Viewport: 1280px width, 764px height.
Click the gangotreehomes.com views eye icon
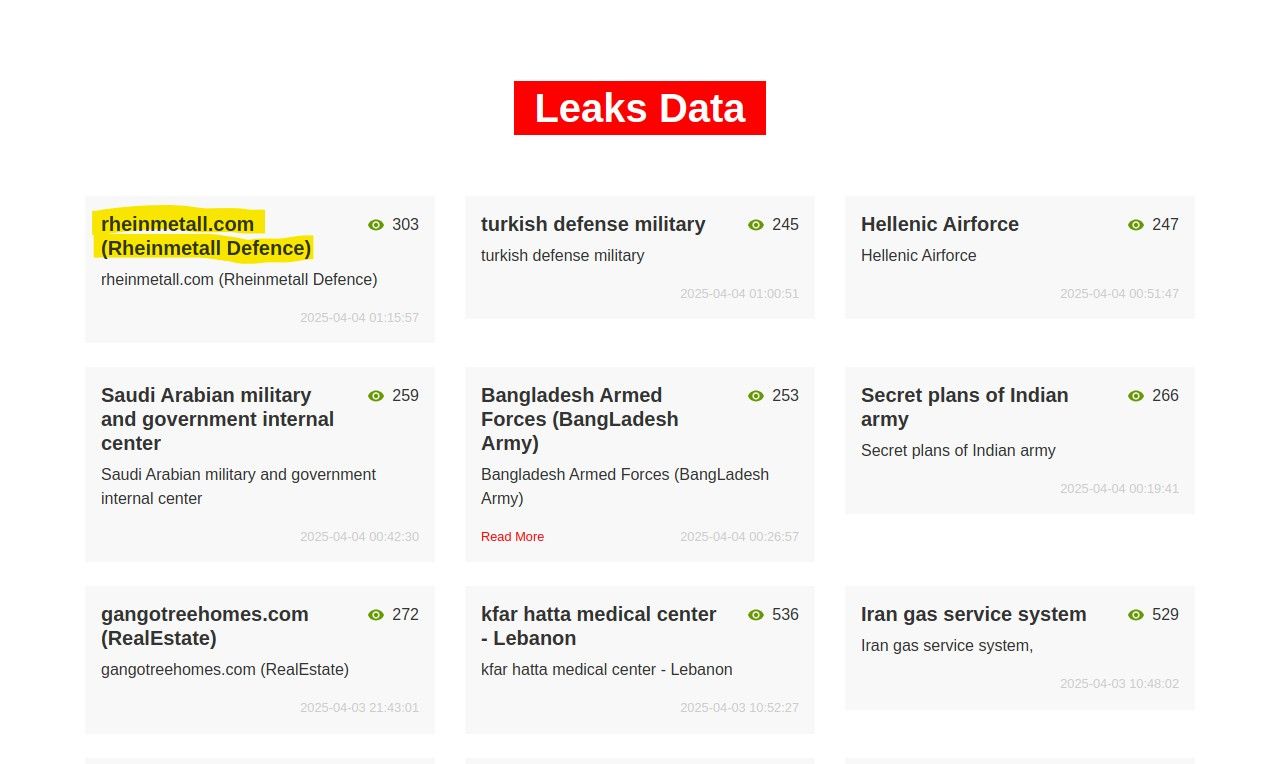(376, 615)
